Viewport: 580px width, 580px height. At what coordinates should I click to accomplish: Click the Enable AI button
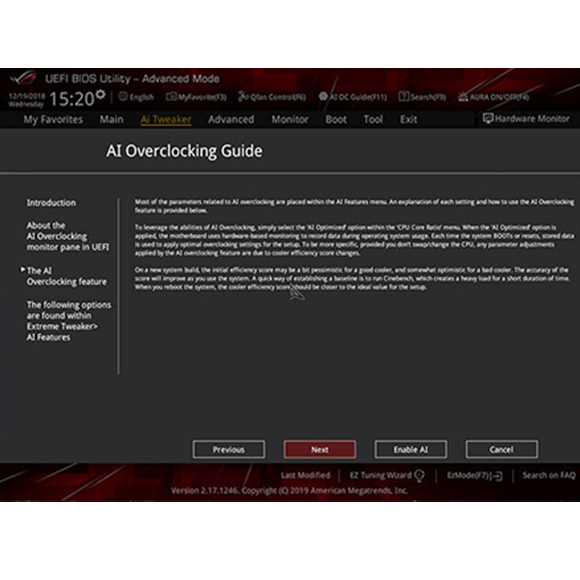411,449
